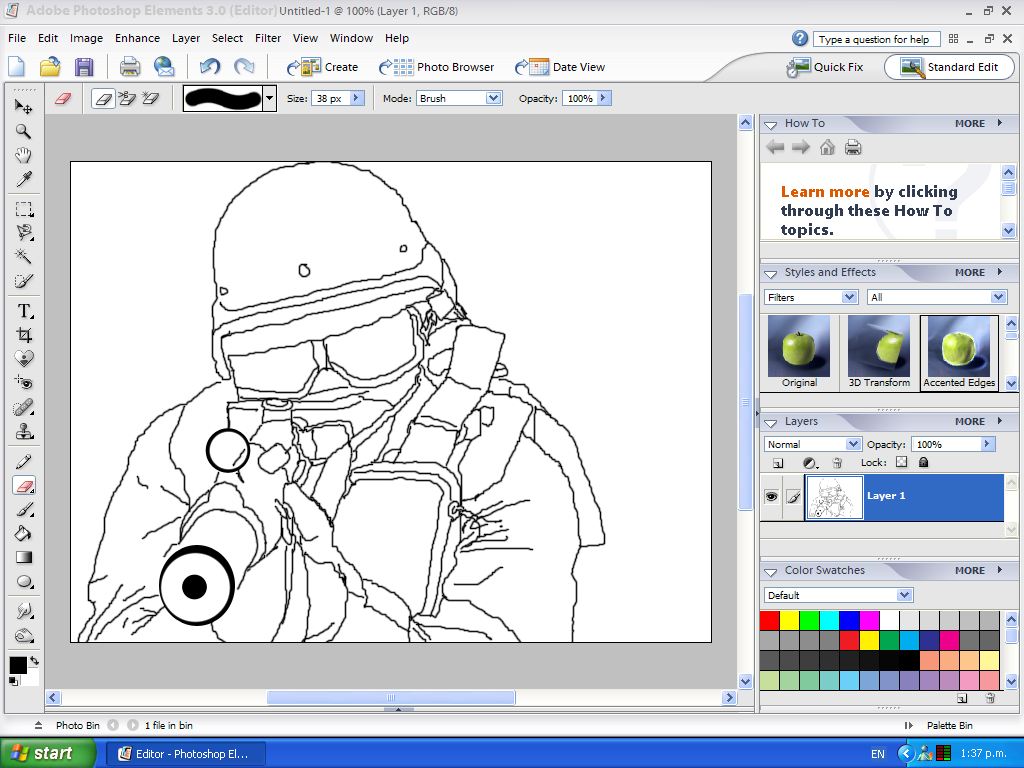This screenshot has width=1024, height=768.
Task: Swap foreground and background colors
Action: 34,661
